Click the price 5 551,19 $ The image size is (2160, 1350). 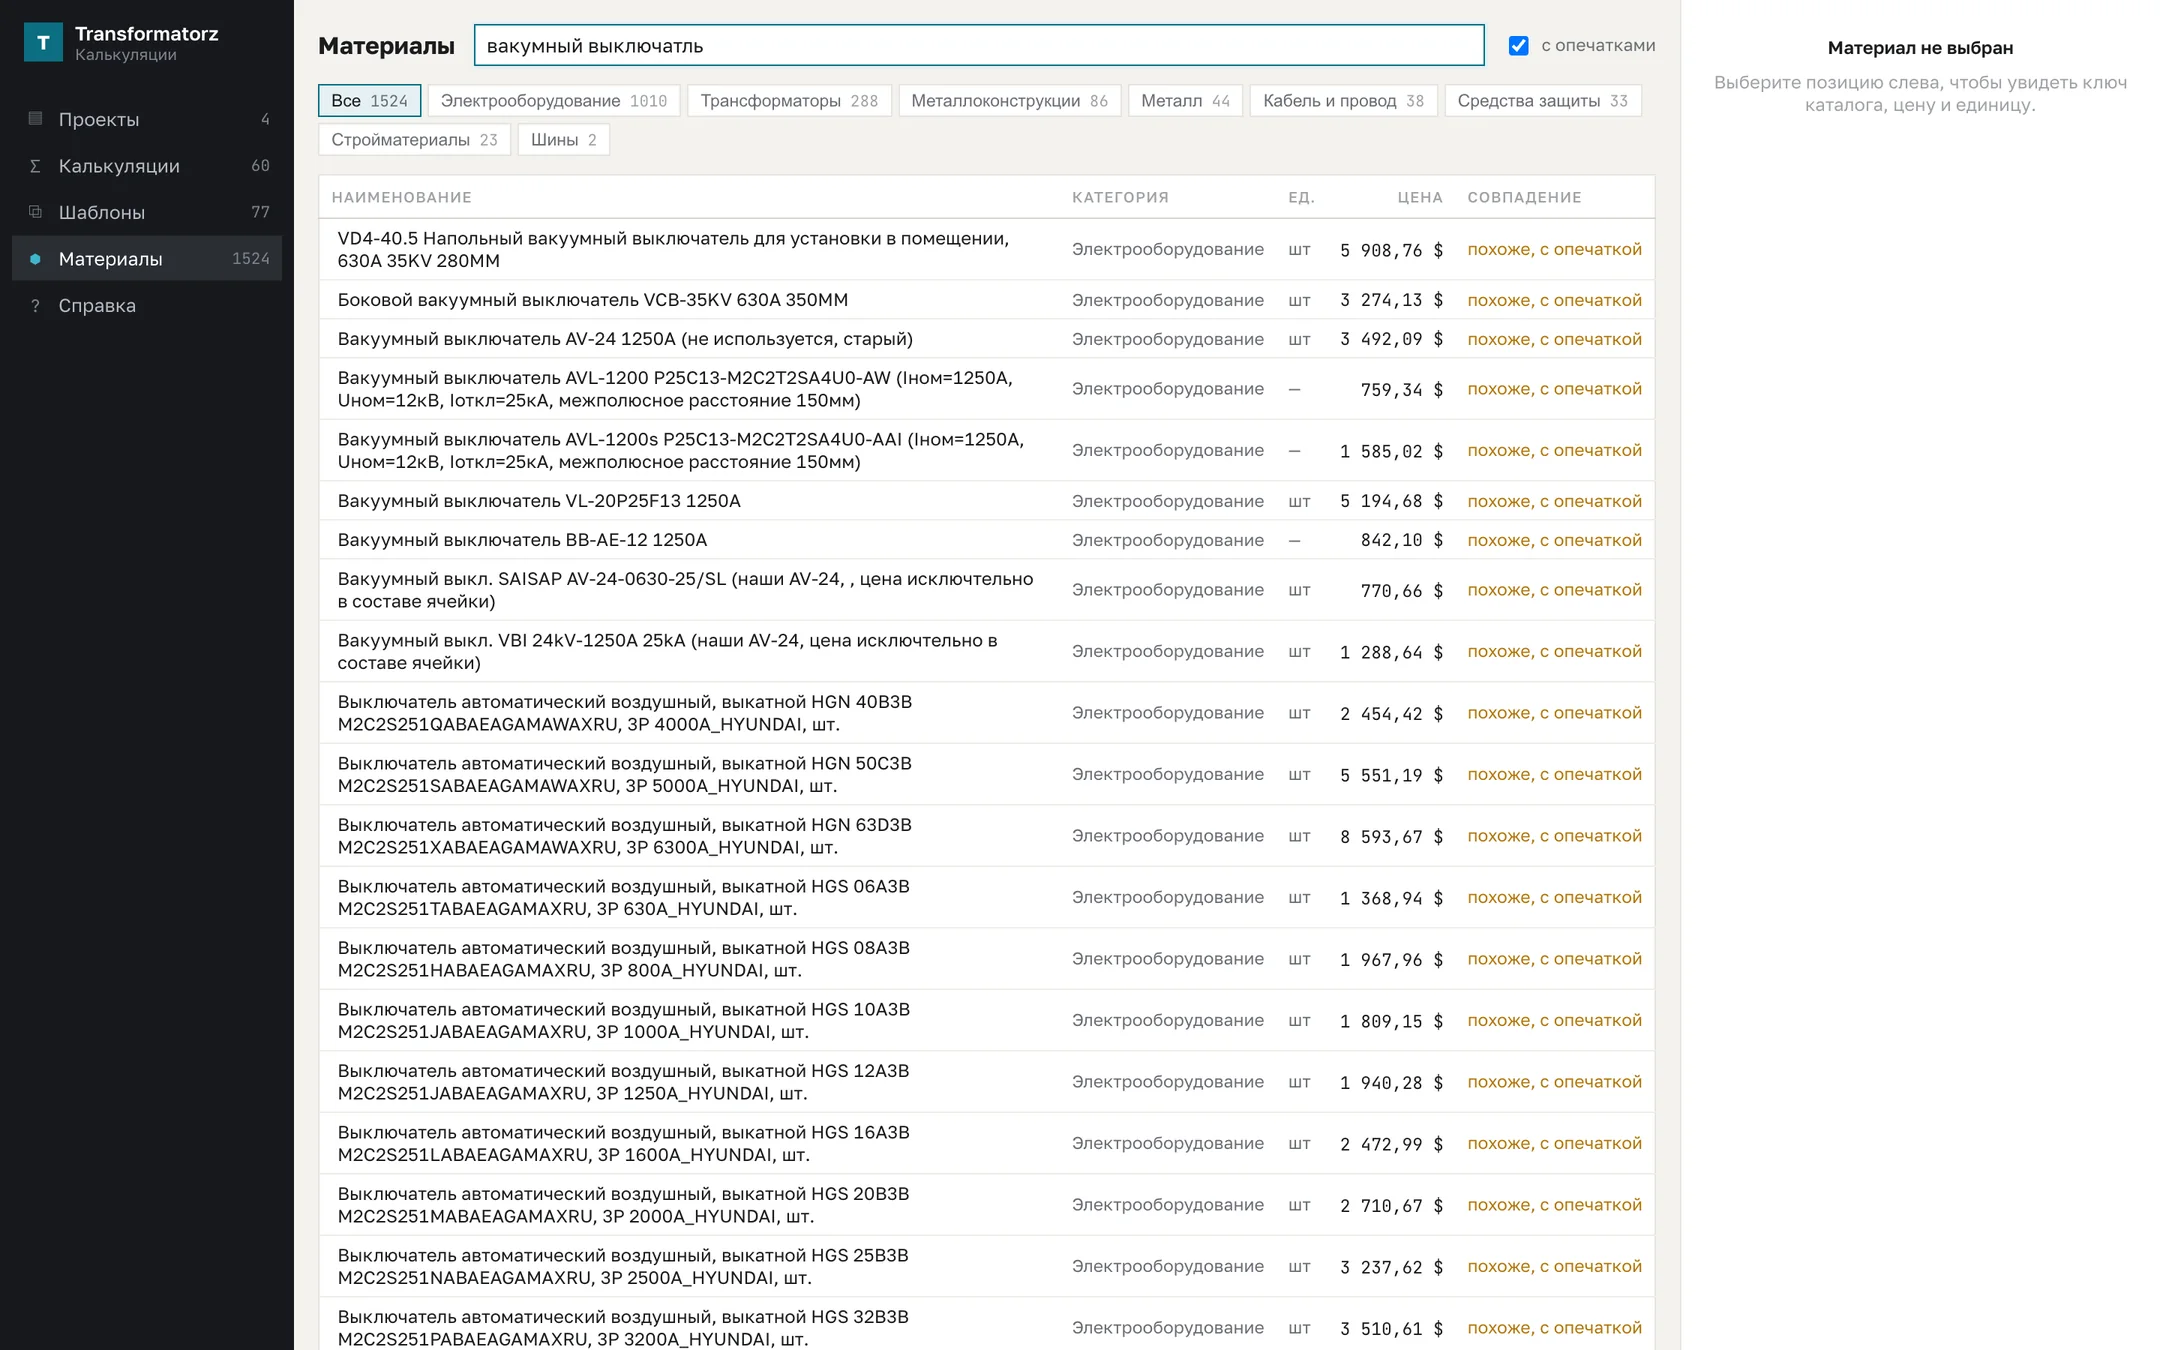pos(1391,775)
